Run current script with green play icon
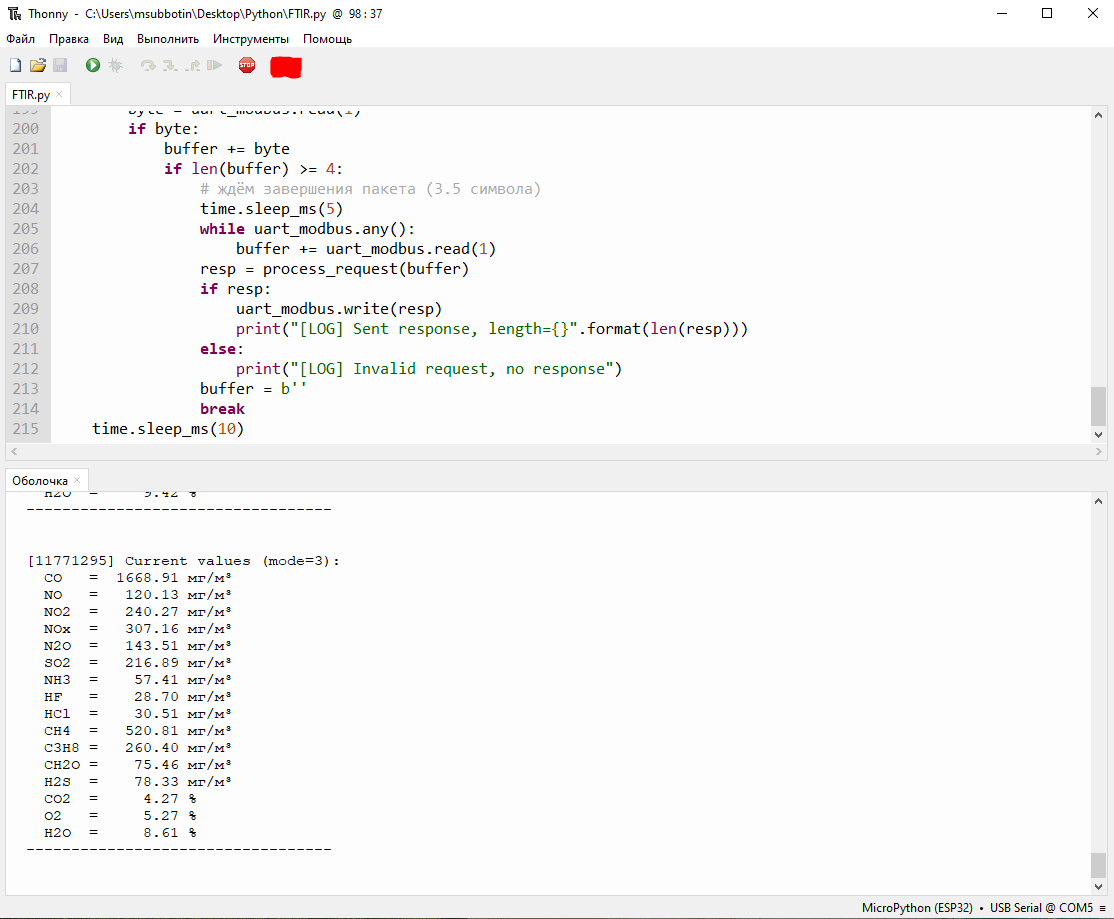Viewport: 1114px width, 919px height. (93, 66)
